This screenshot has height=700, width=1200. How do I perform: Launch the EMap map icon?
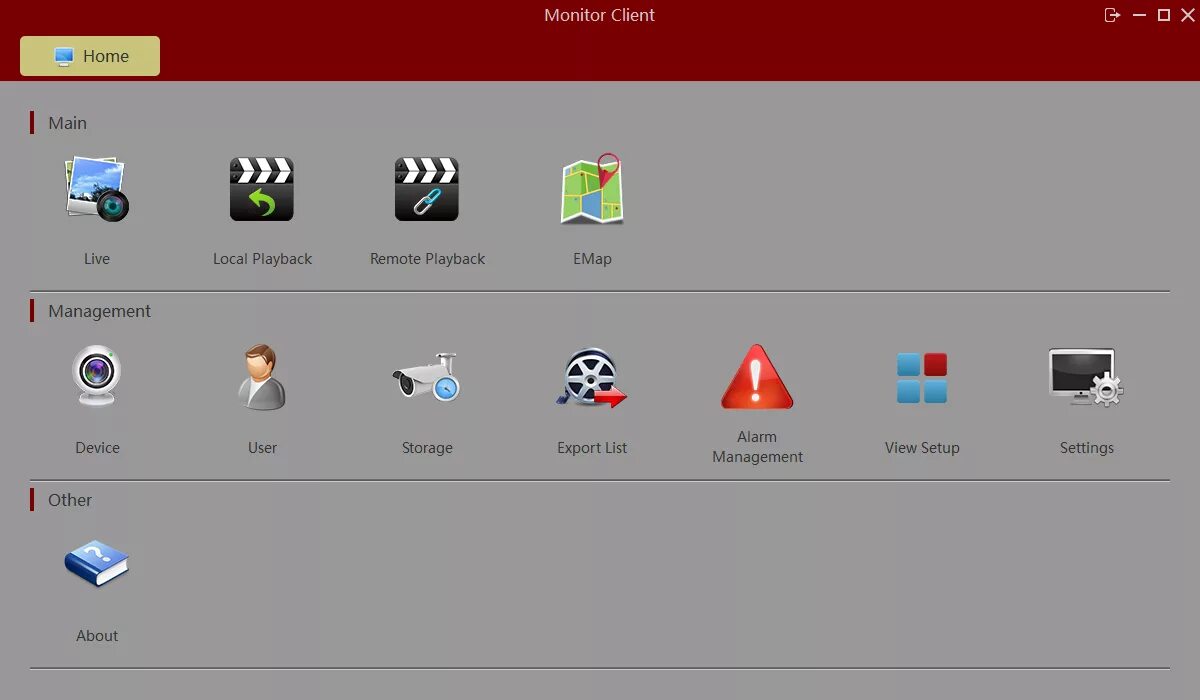coord(592,189)
